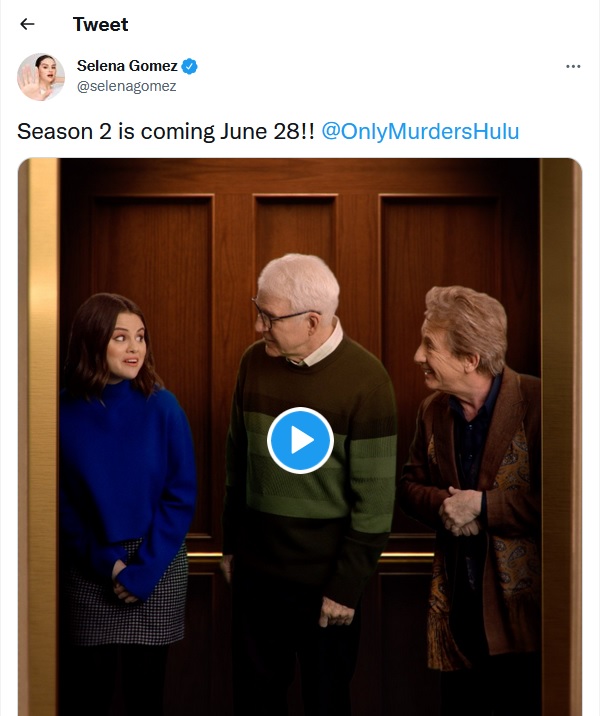Viewport: 602px width, 716px height.
Task: Follow the @OnlyMurdersHulu mention link
Action: coord(420,132)
